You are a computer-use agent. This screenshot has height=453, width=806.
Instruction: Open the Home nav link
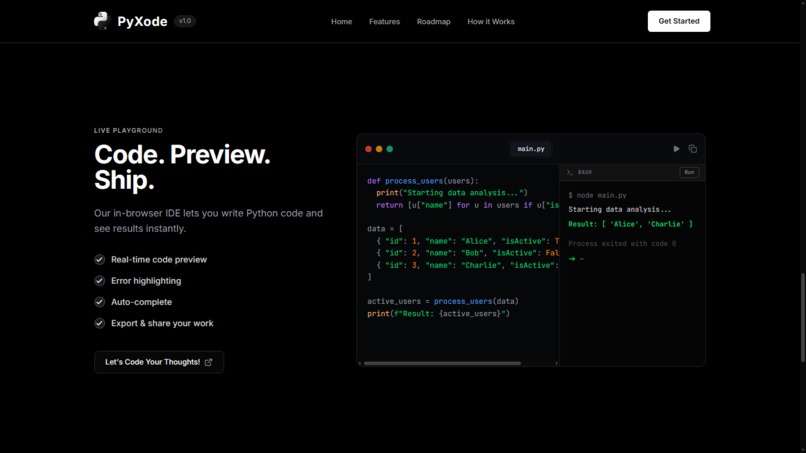click(341, 22)
